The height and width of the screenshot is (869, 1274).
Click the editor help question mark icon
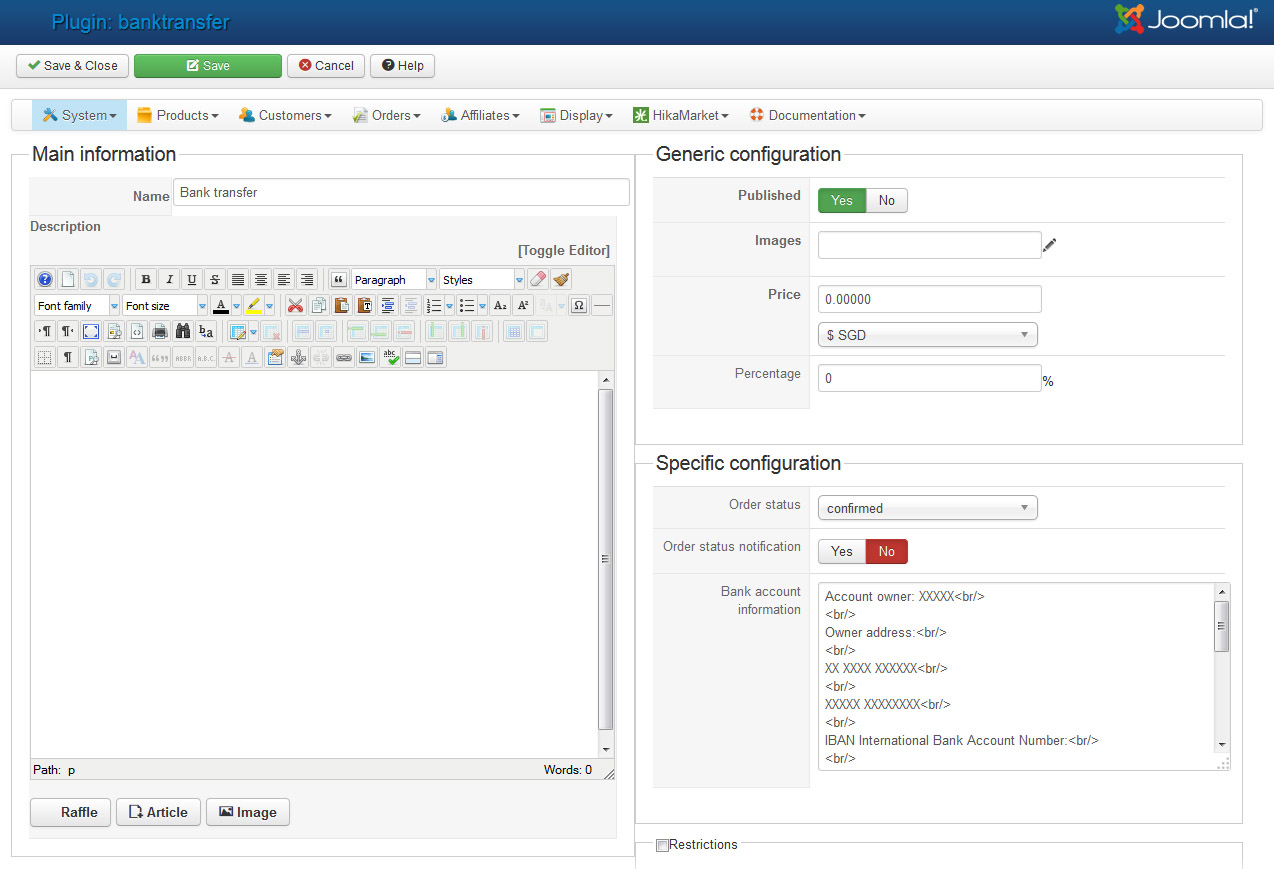(x=45, y=280)
